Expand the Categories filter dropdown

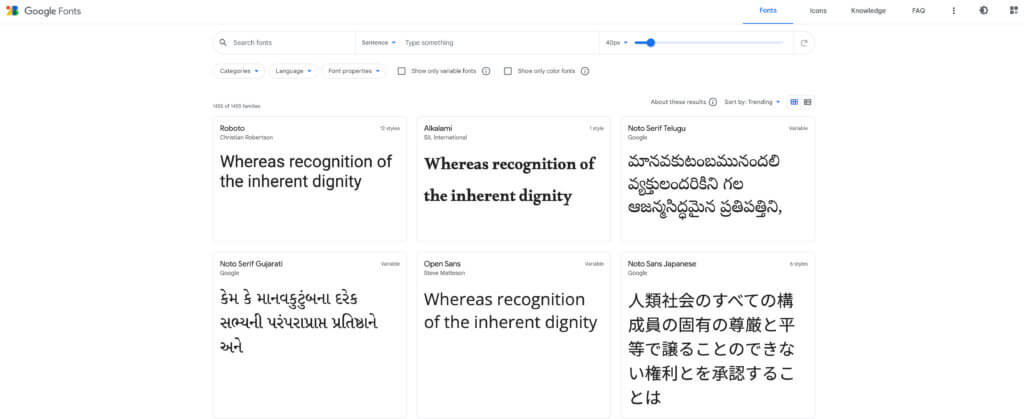pos(240,71)
